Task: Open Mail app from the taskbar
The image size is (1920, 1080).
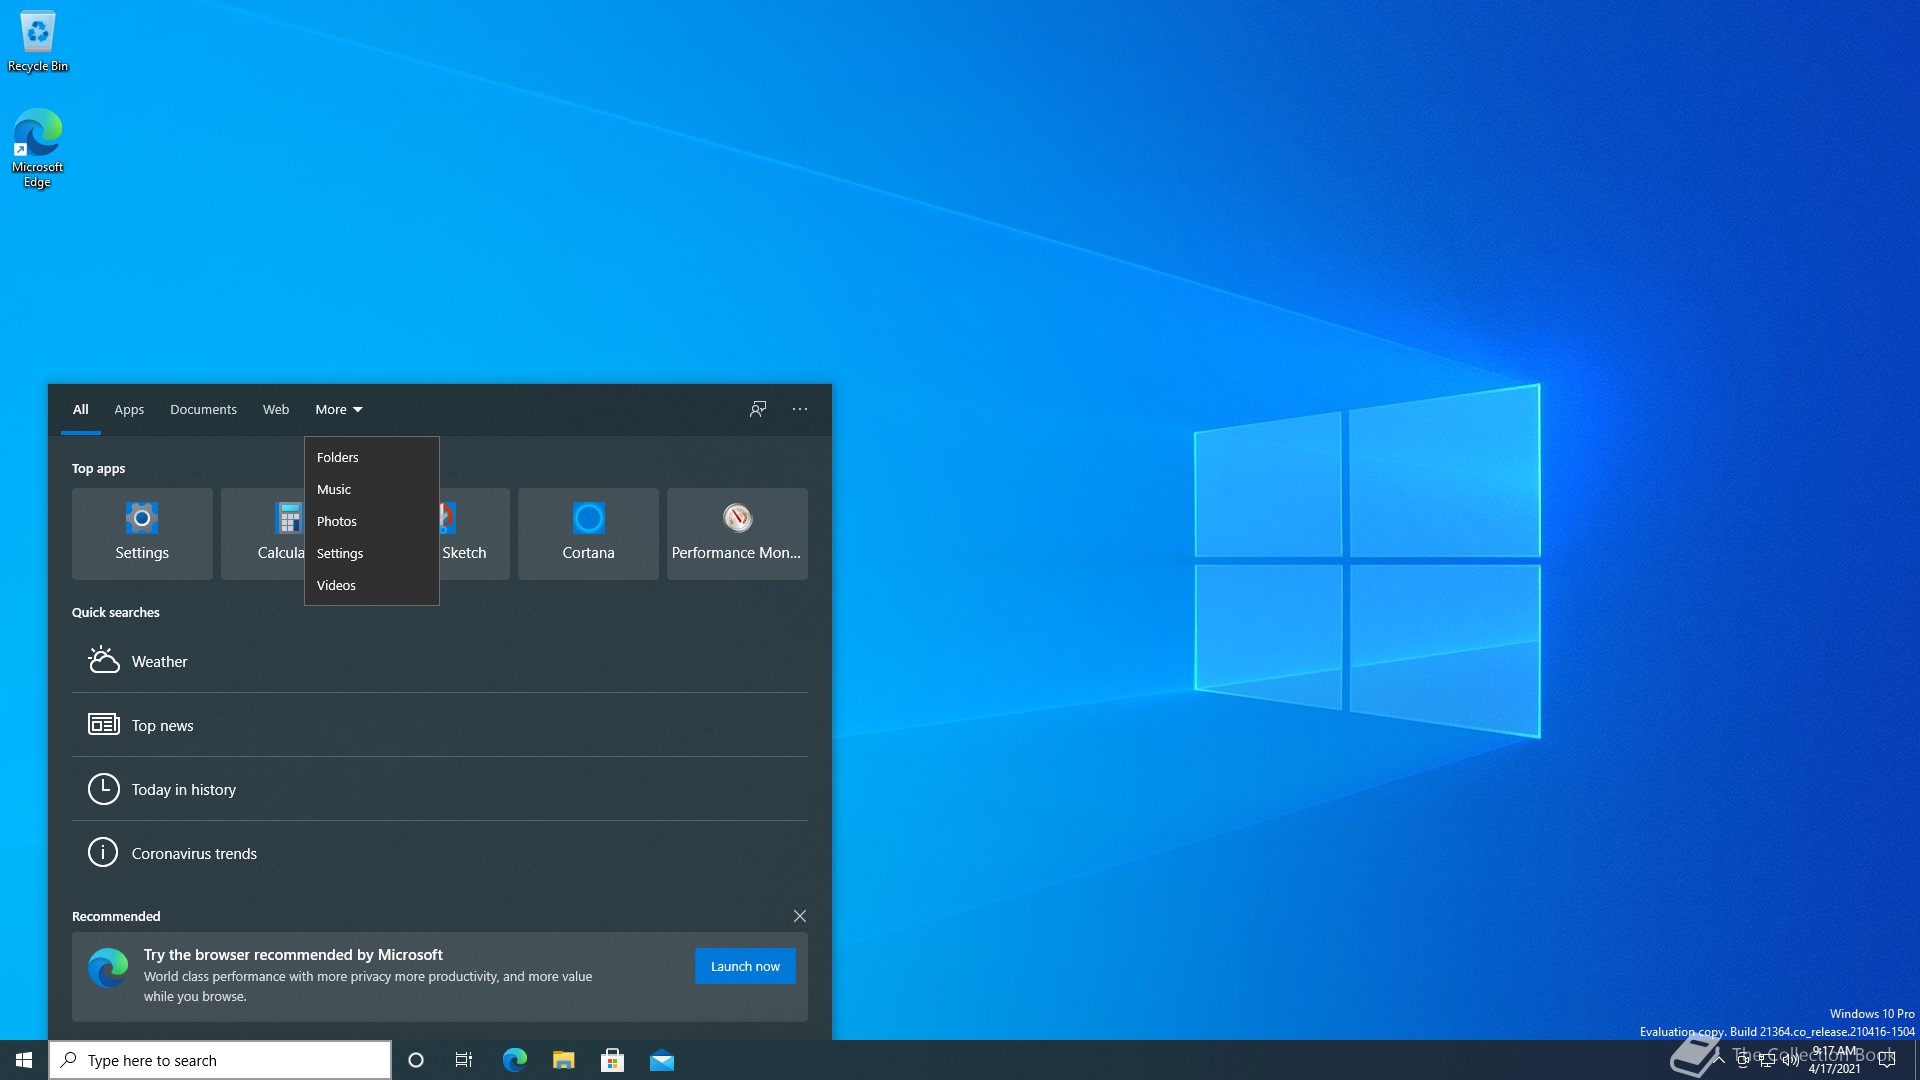Action: [662, 1060]
